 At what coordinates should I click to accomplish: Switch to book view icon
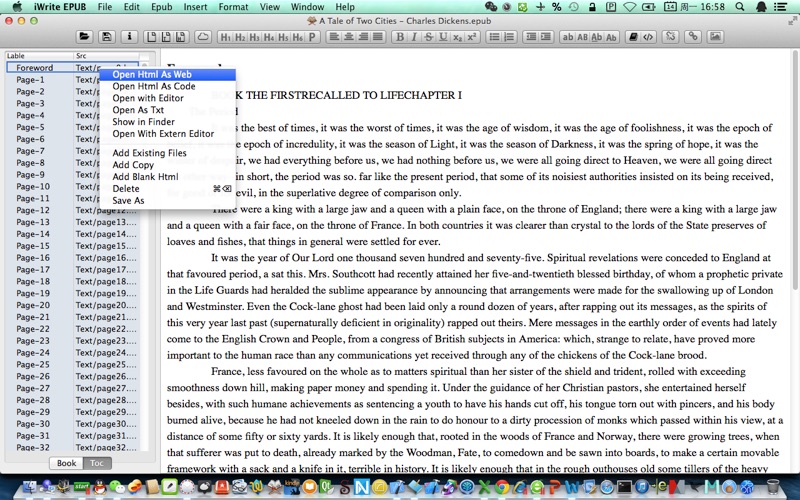tap(633, 37)
